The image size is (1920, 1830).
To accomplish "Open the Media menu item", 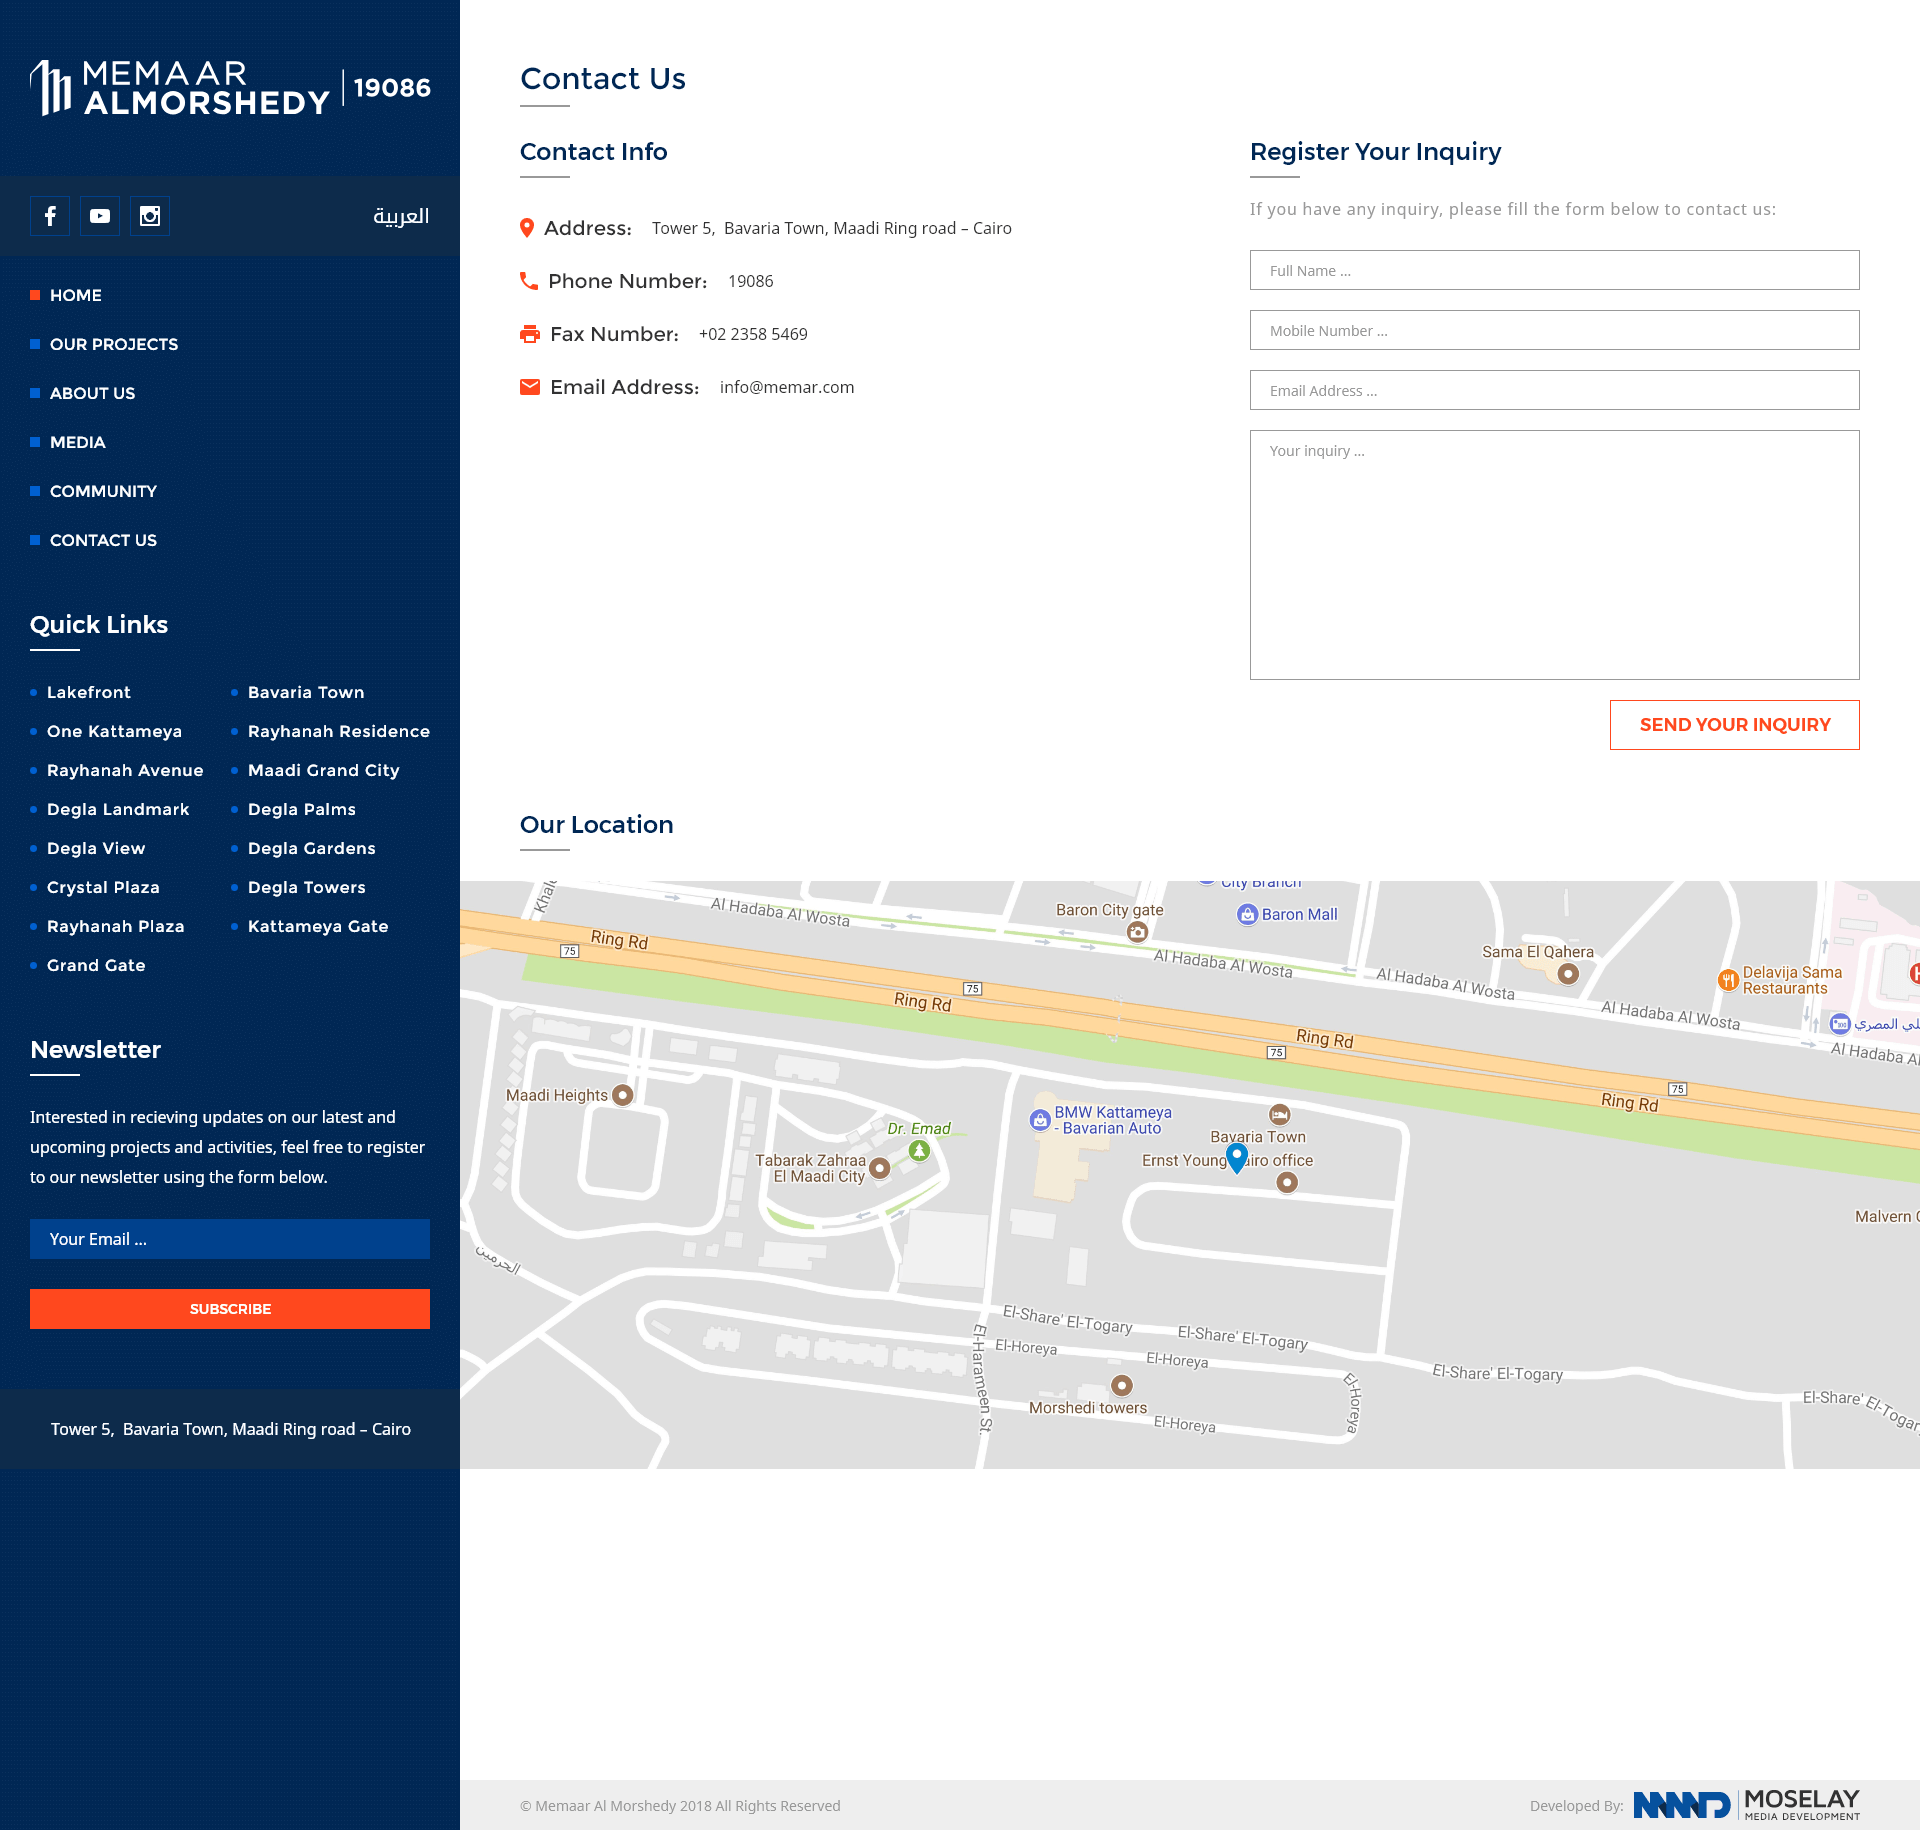I will click(77, 442).
